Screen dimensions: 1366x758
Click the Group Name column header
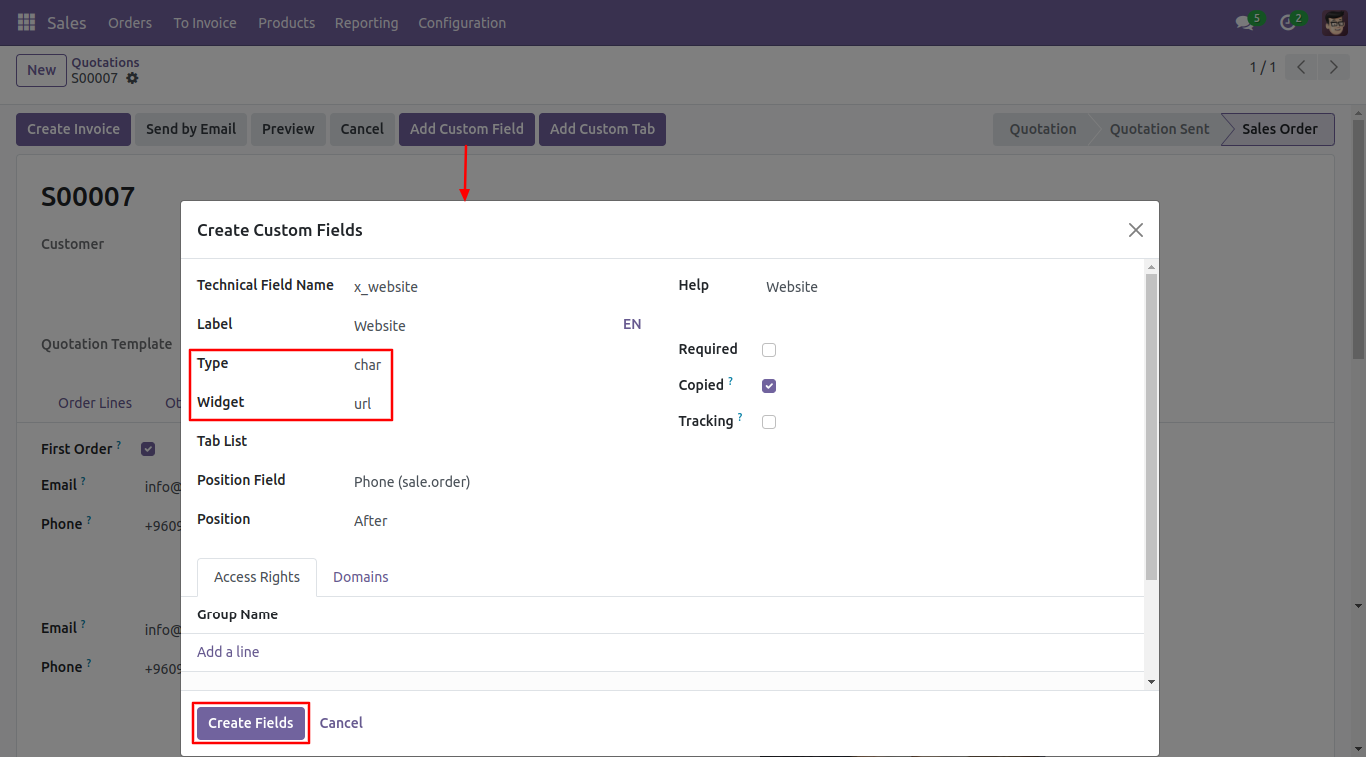click(237, 614)
